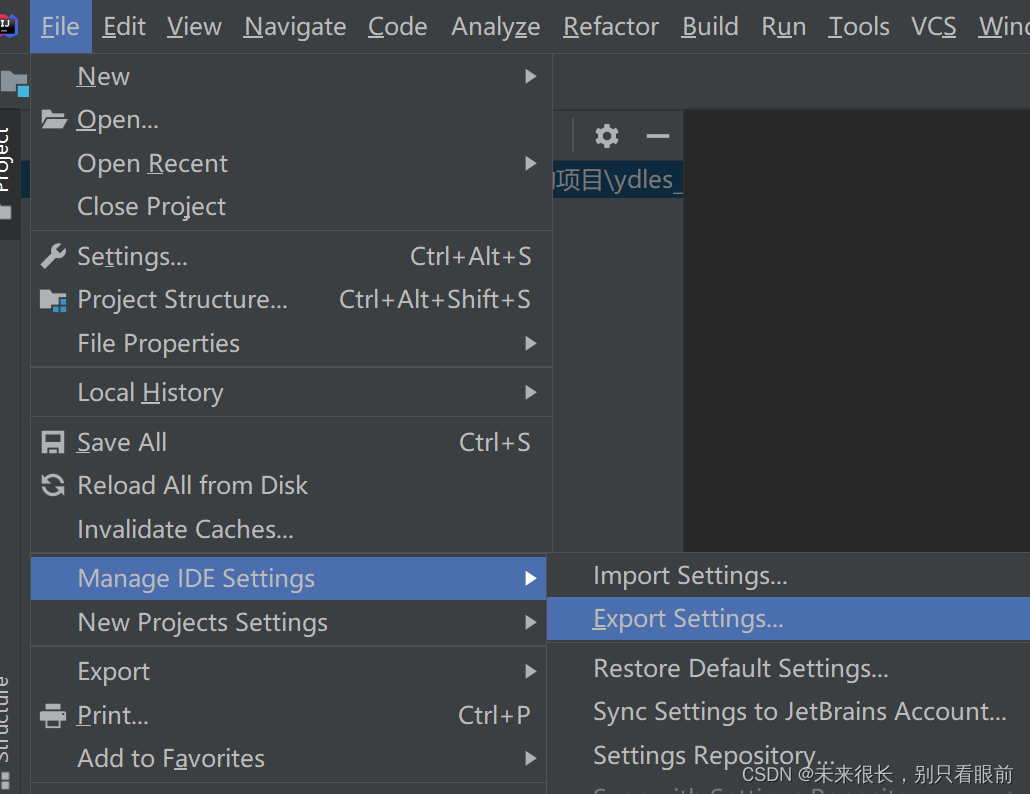This screenshot has height=794, width=1030.
Task: Select Print... menu entry
Action: pyautogui.click(x=288, y=715)
